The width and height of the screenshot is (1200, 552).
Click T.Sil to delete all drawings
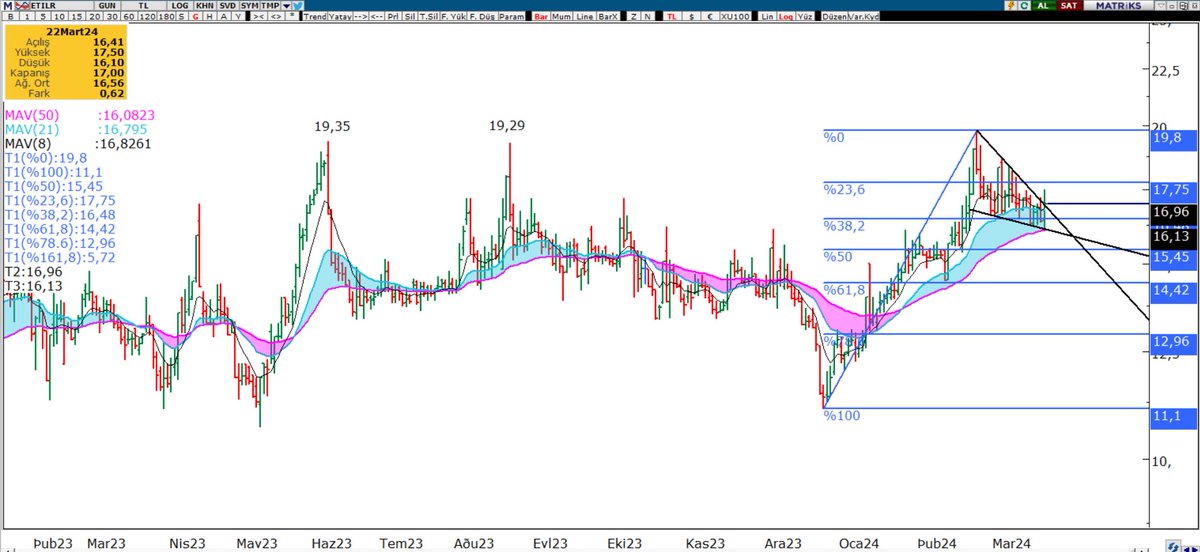pyautogui.click(x=429, y=17)
